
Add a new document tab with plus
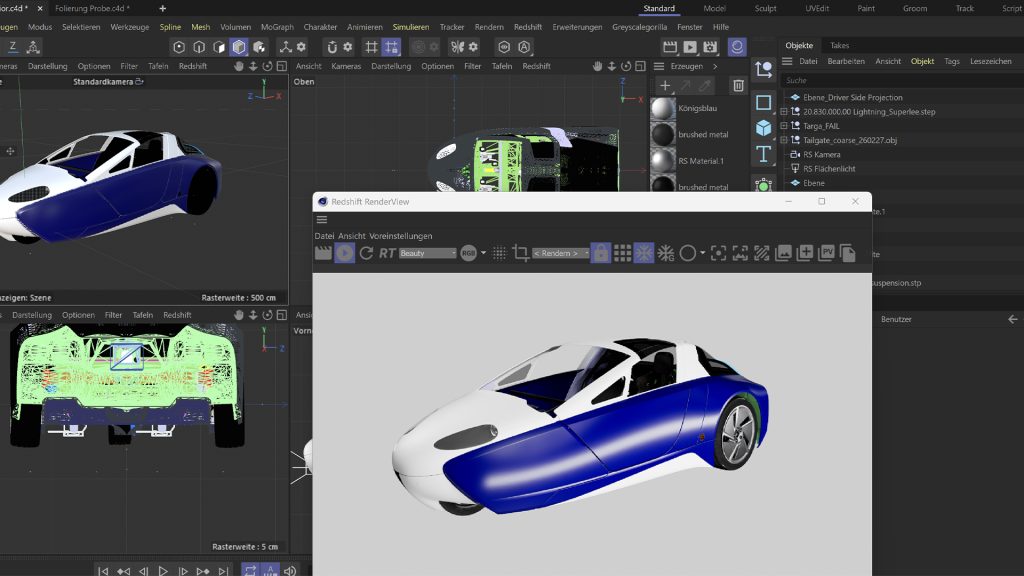pyautogui.click(x=163, y=8)
